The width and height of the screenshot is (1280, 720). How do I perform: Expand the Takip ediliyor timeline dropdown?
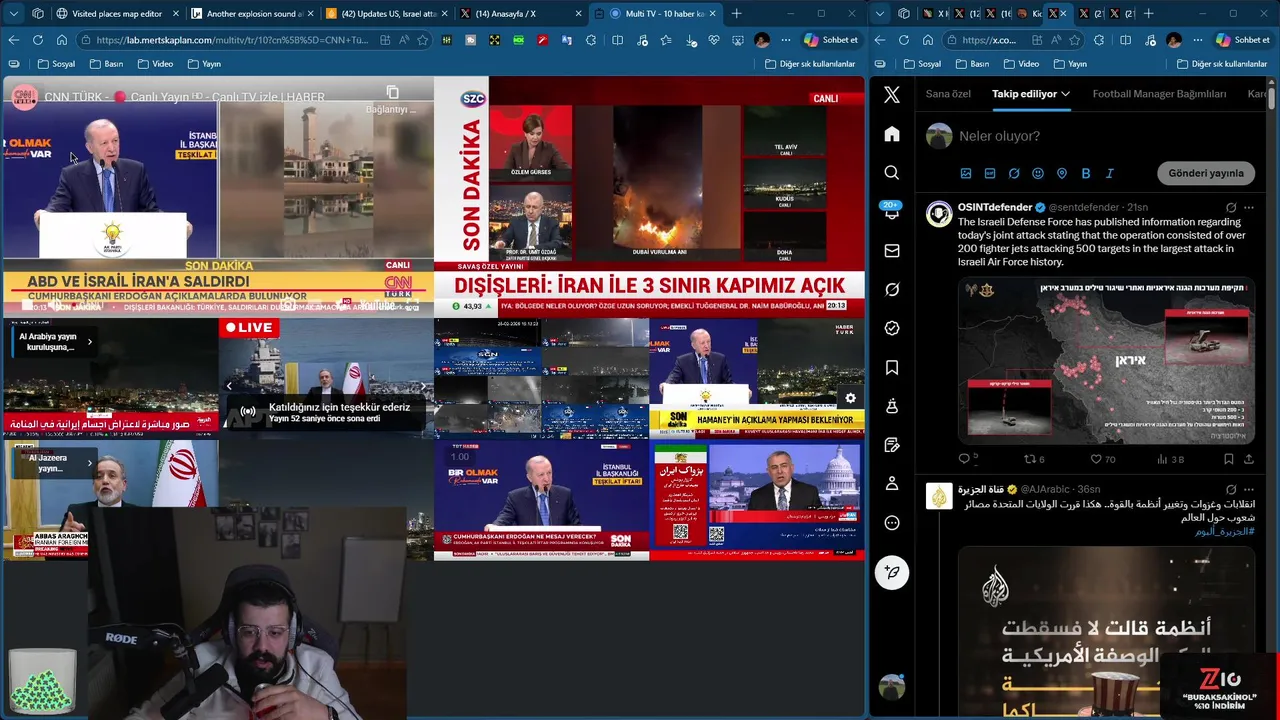pyautogui.click(x=1066, y=94)
